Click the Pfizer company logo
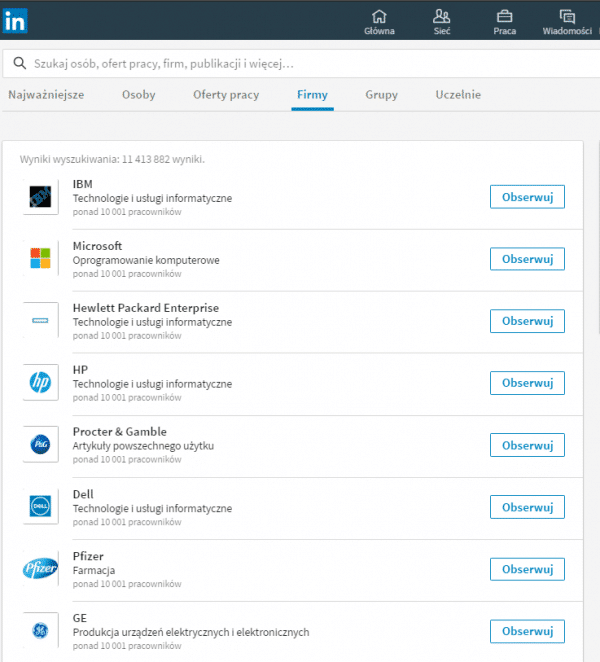 (41, 568)
